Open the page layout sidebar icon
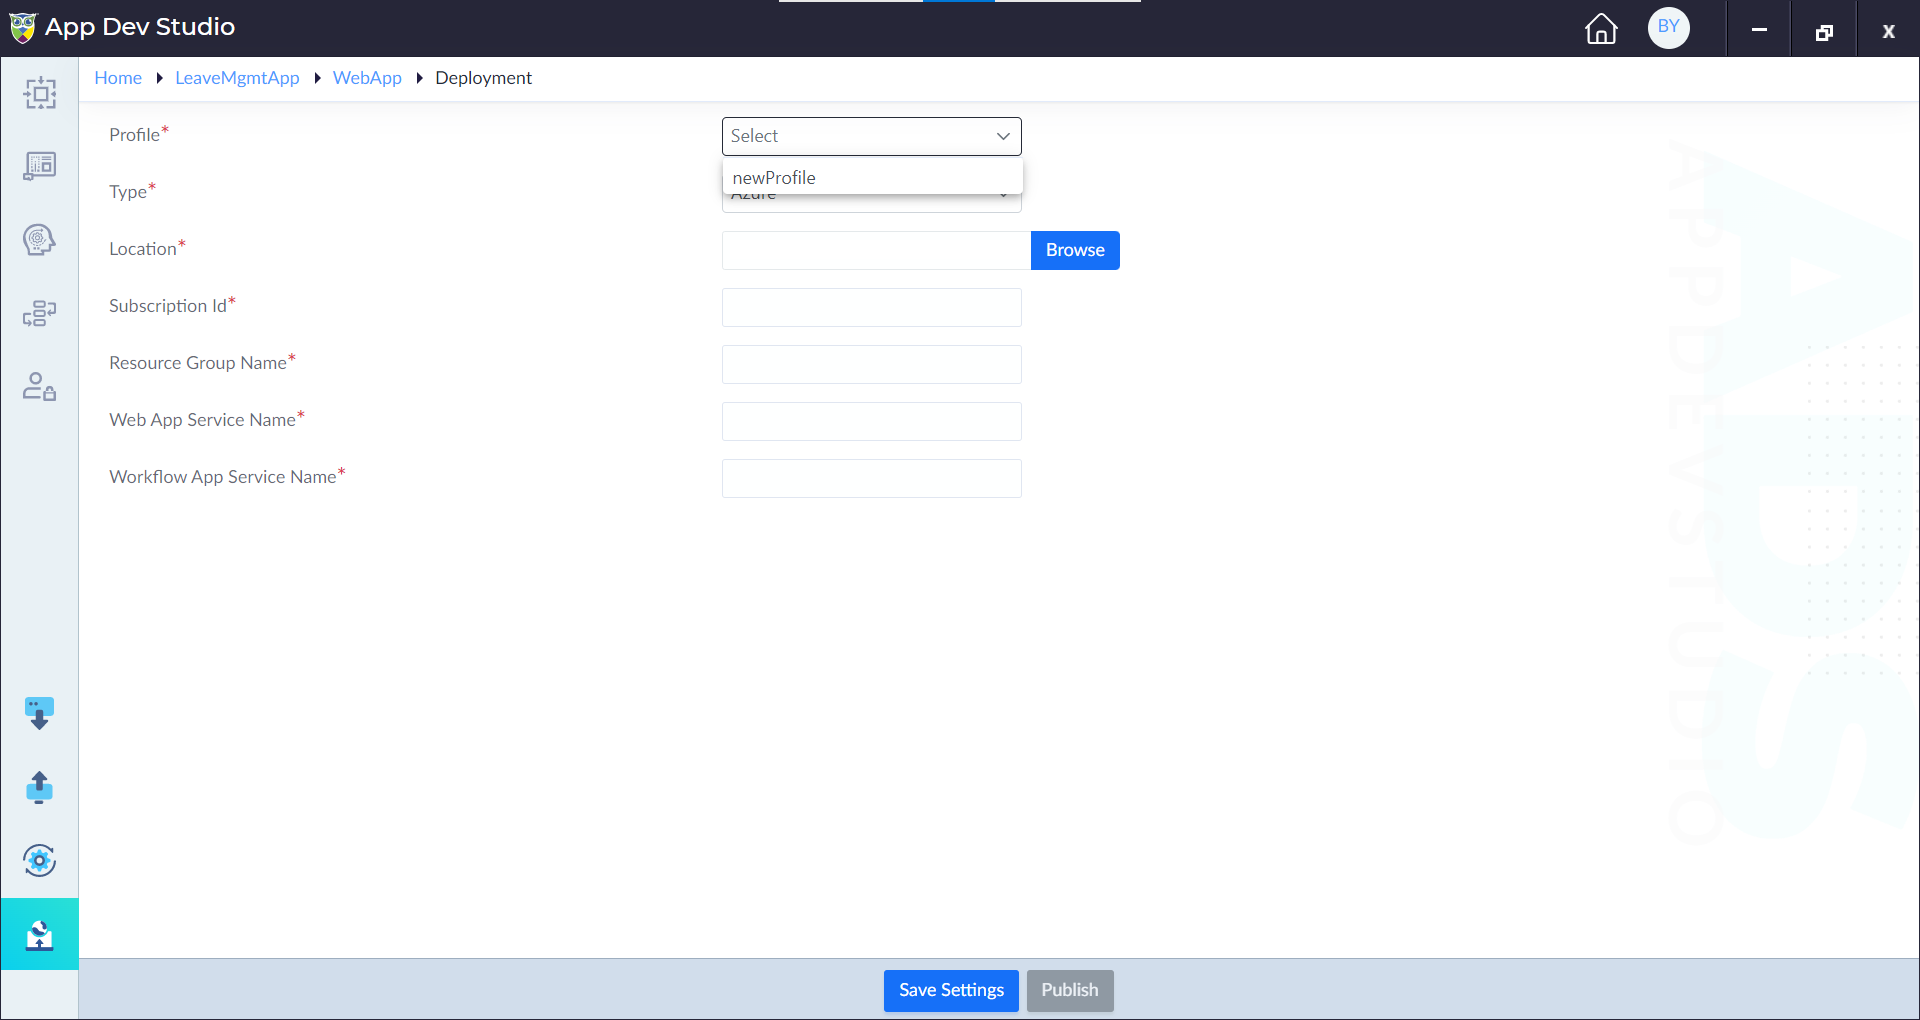The image size is (1920, 1020). point(40,166)
